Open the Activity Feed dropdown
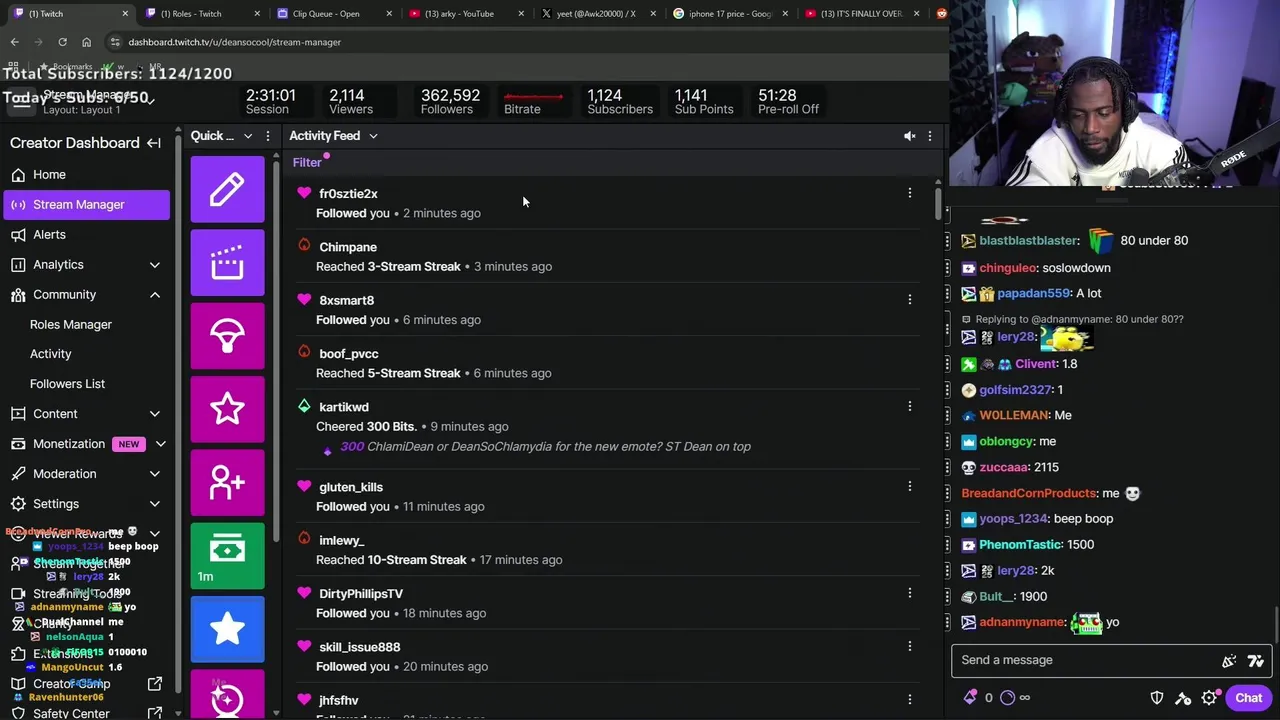This screenshot has width=1280, height=720. click(x=333, y=136)
